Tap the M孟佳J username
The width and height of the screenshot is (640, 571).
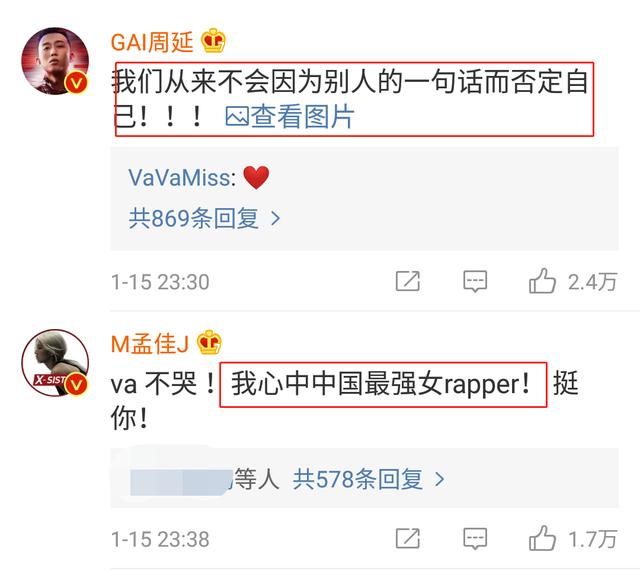[x=150, y=344]
